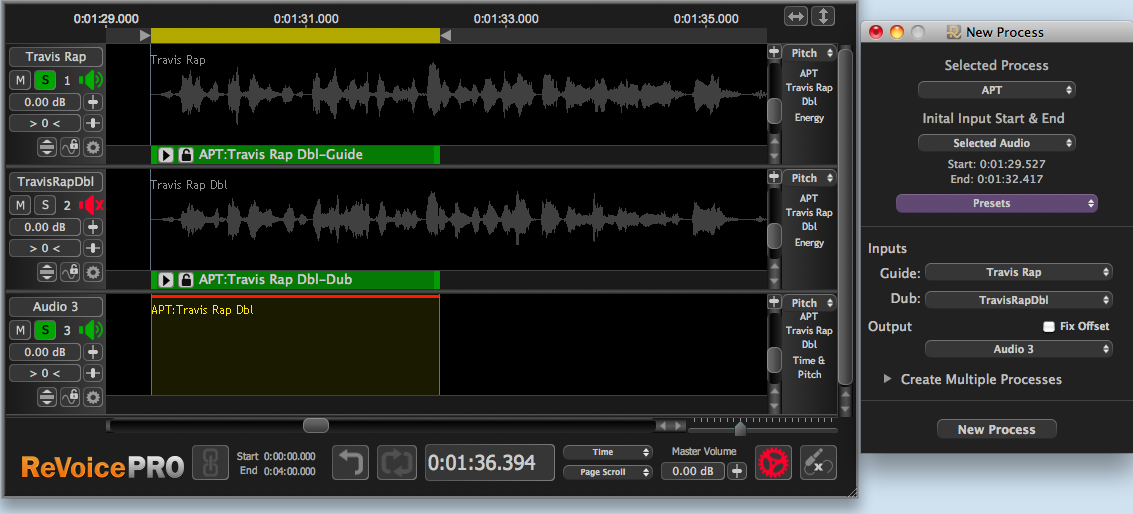Click the undo arrow in transport bar
The width and height of the screenshot is (1133, 514).
point(350,463)
